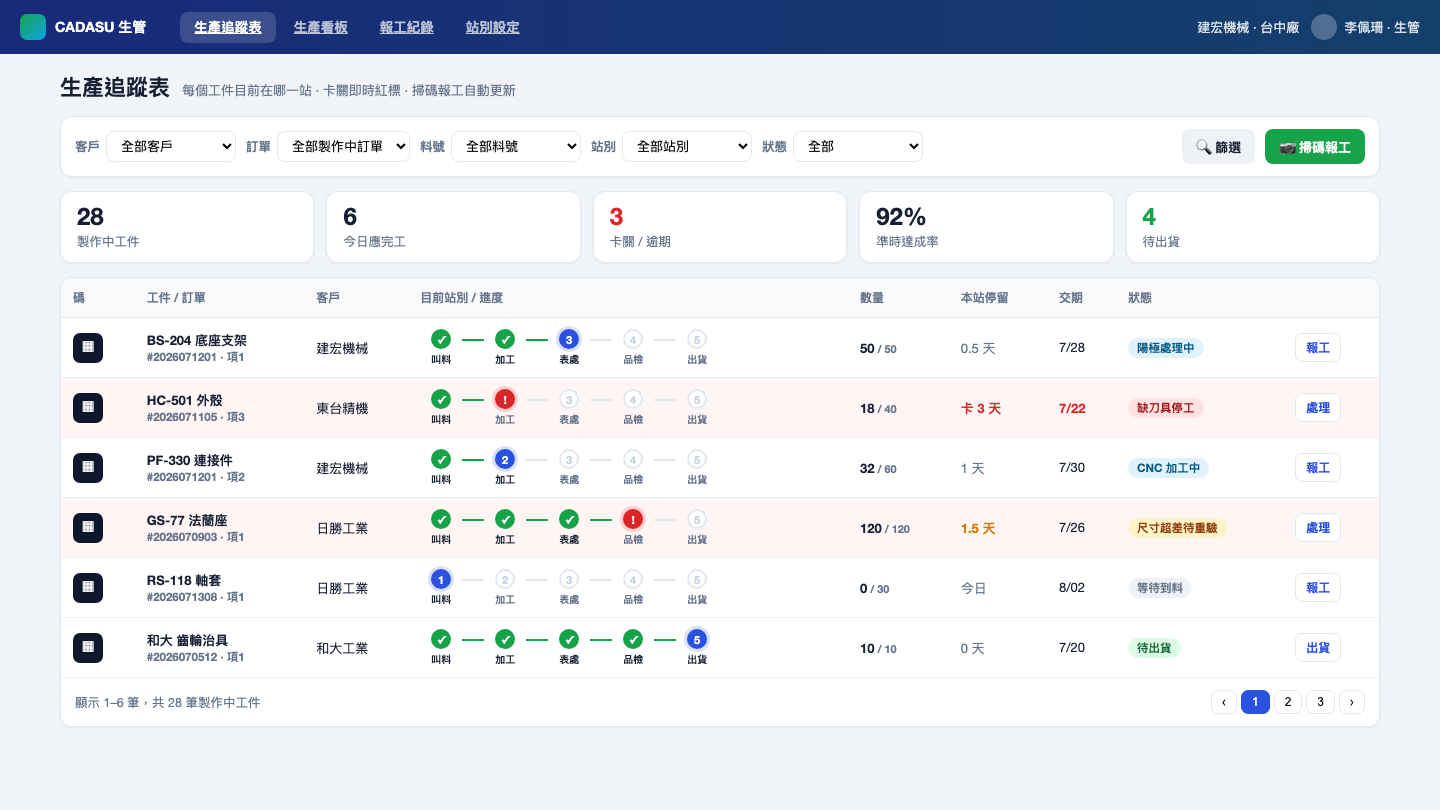Switch to 生產看板 tab
Viewport: 1440px width, 810px height.
coord(321,27)
